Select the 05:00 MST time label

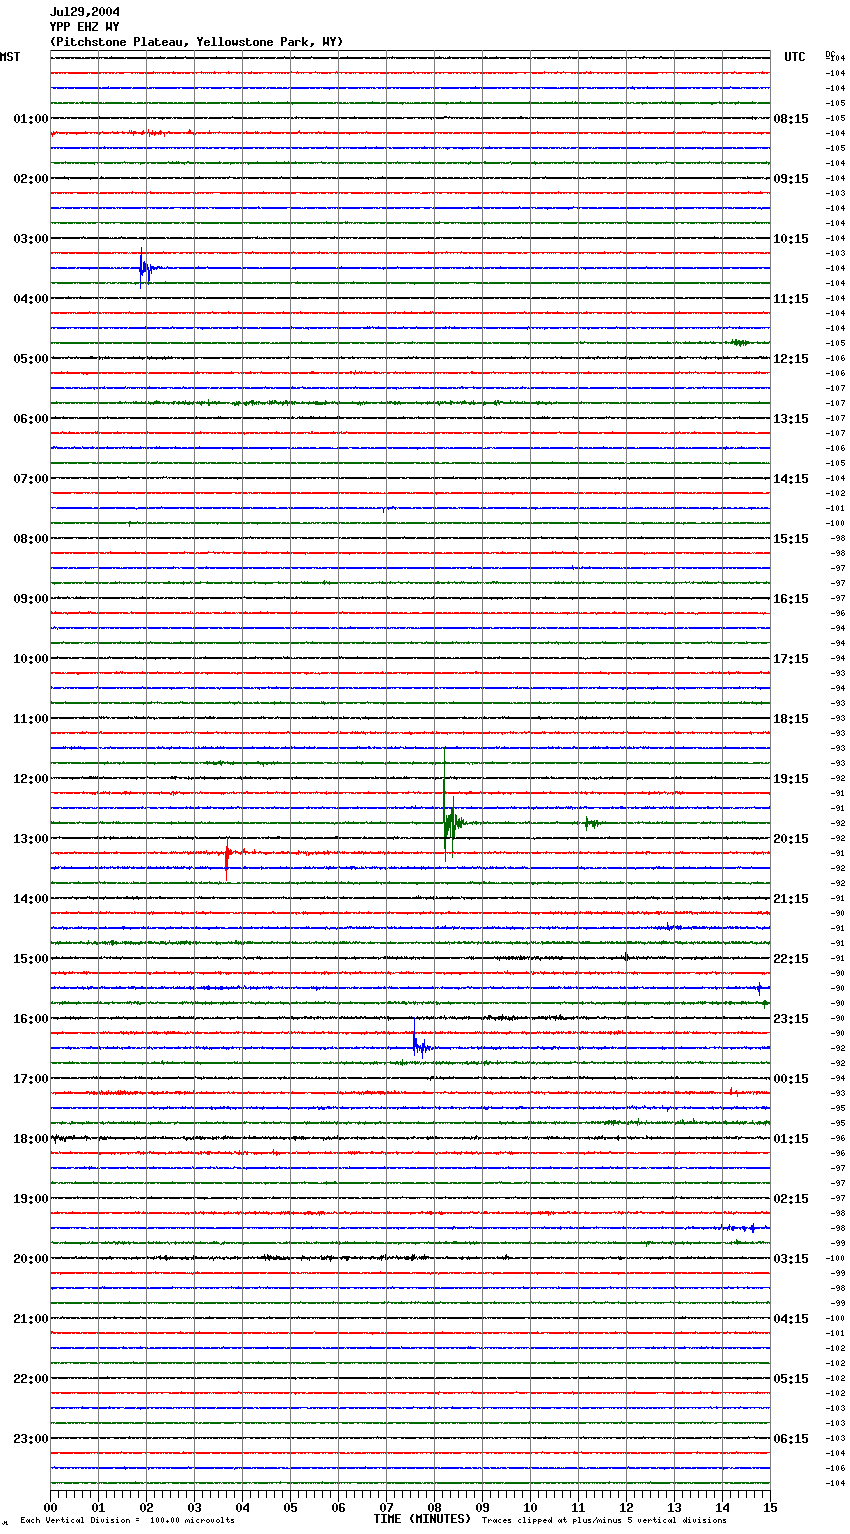pyautogui.click(x=31, y=359)
